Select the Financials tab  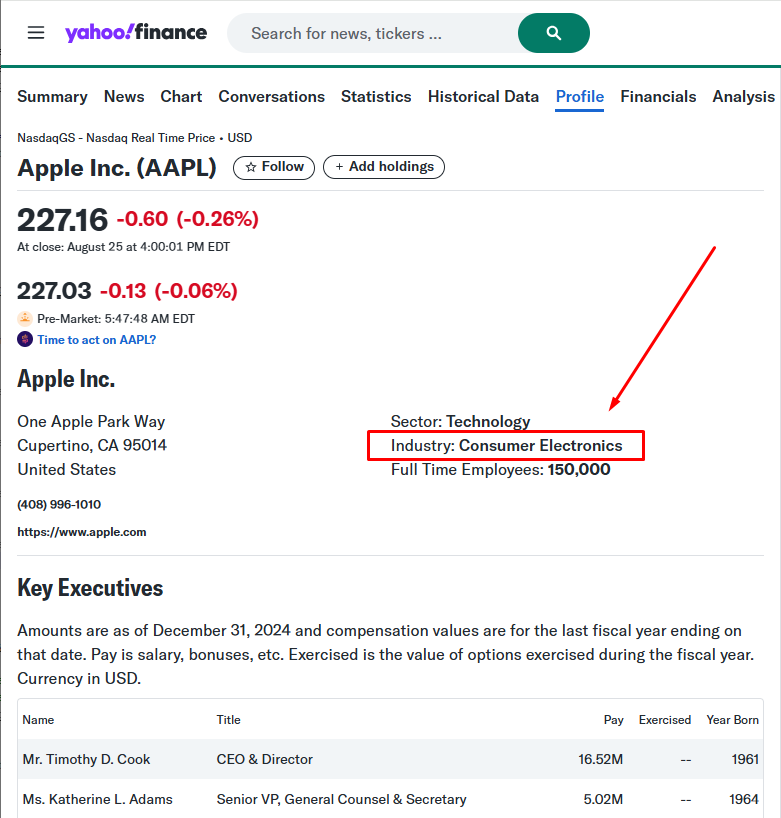(x=658, y=97)
